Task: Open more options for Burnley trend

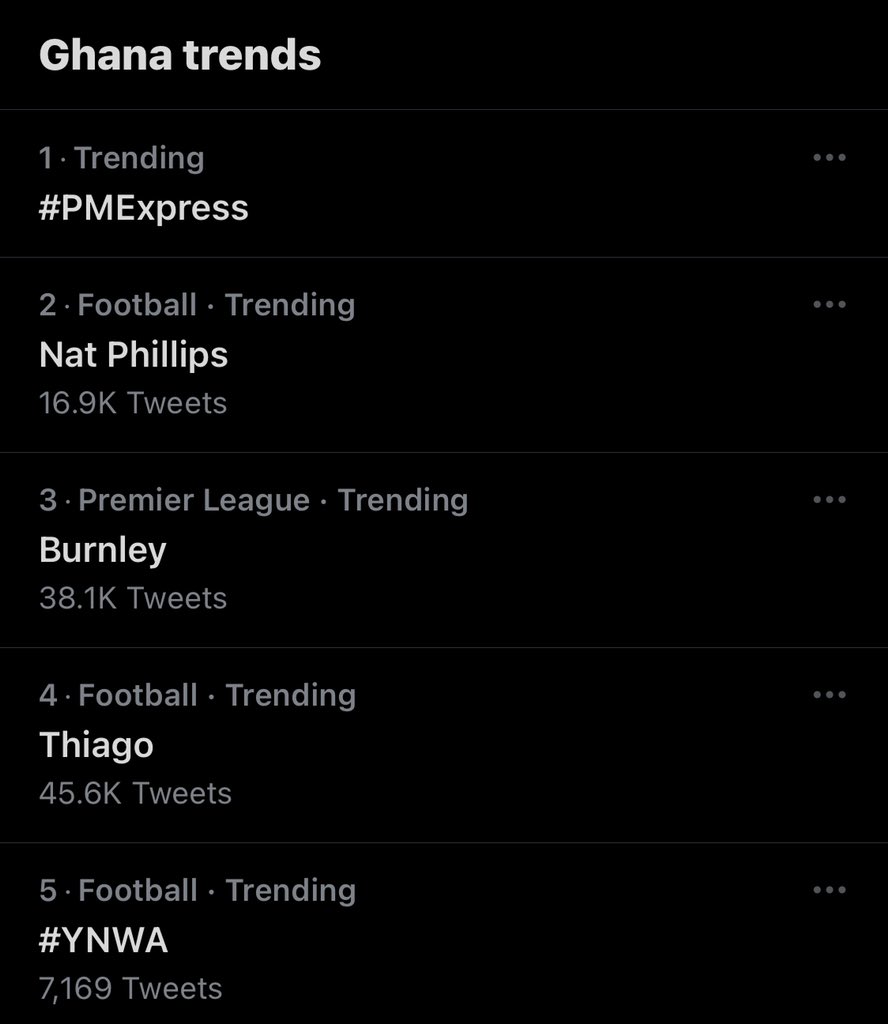Action: click(x=829, y=500)
